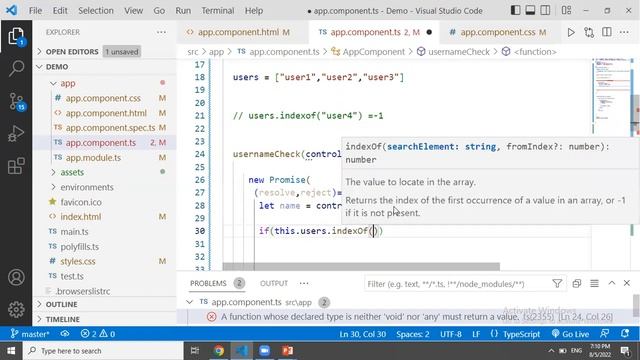Viewport: 640px width, 360px height.
Task: Open the Terminal menu
Action: point(218,11)
